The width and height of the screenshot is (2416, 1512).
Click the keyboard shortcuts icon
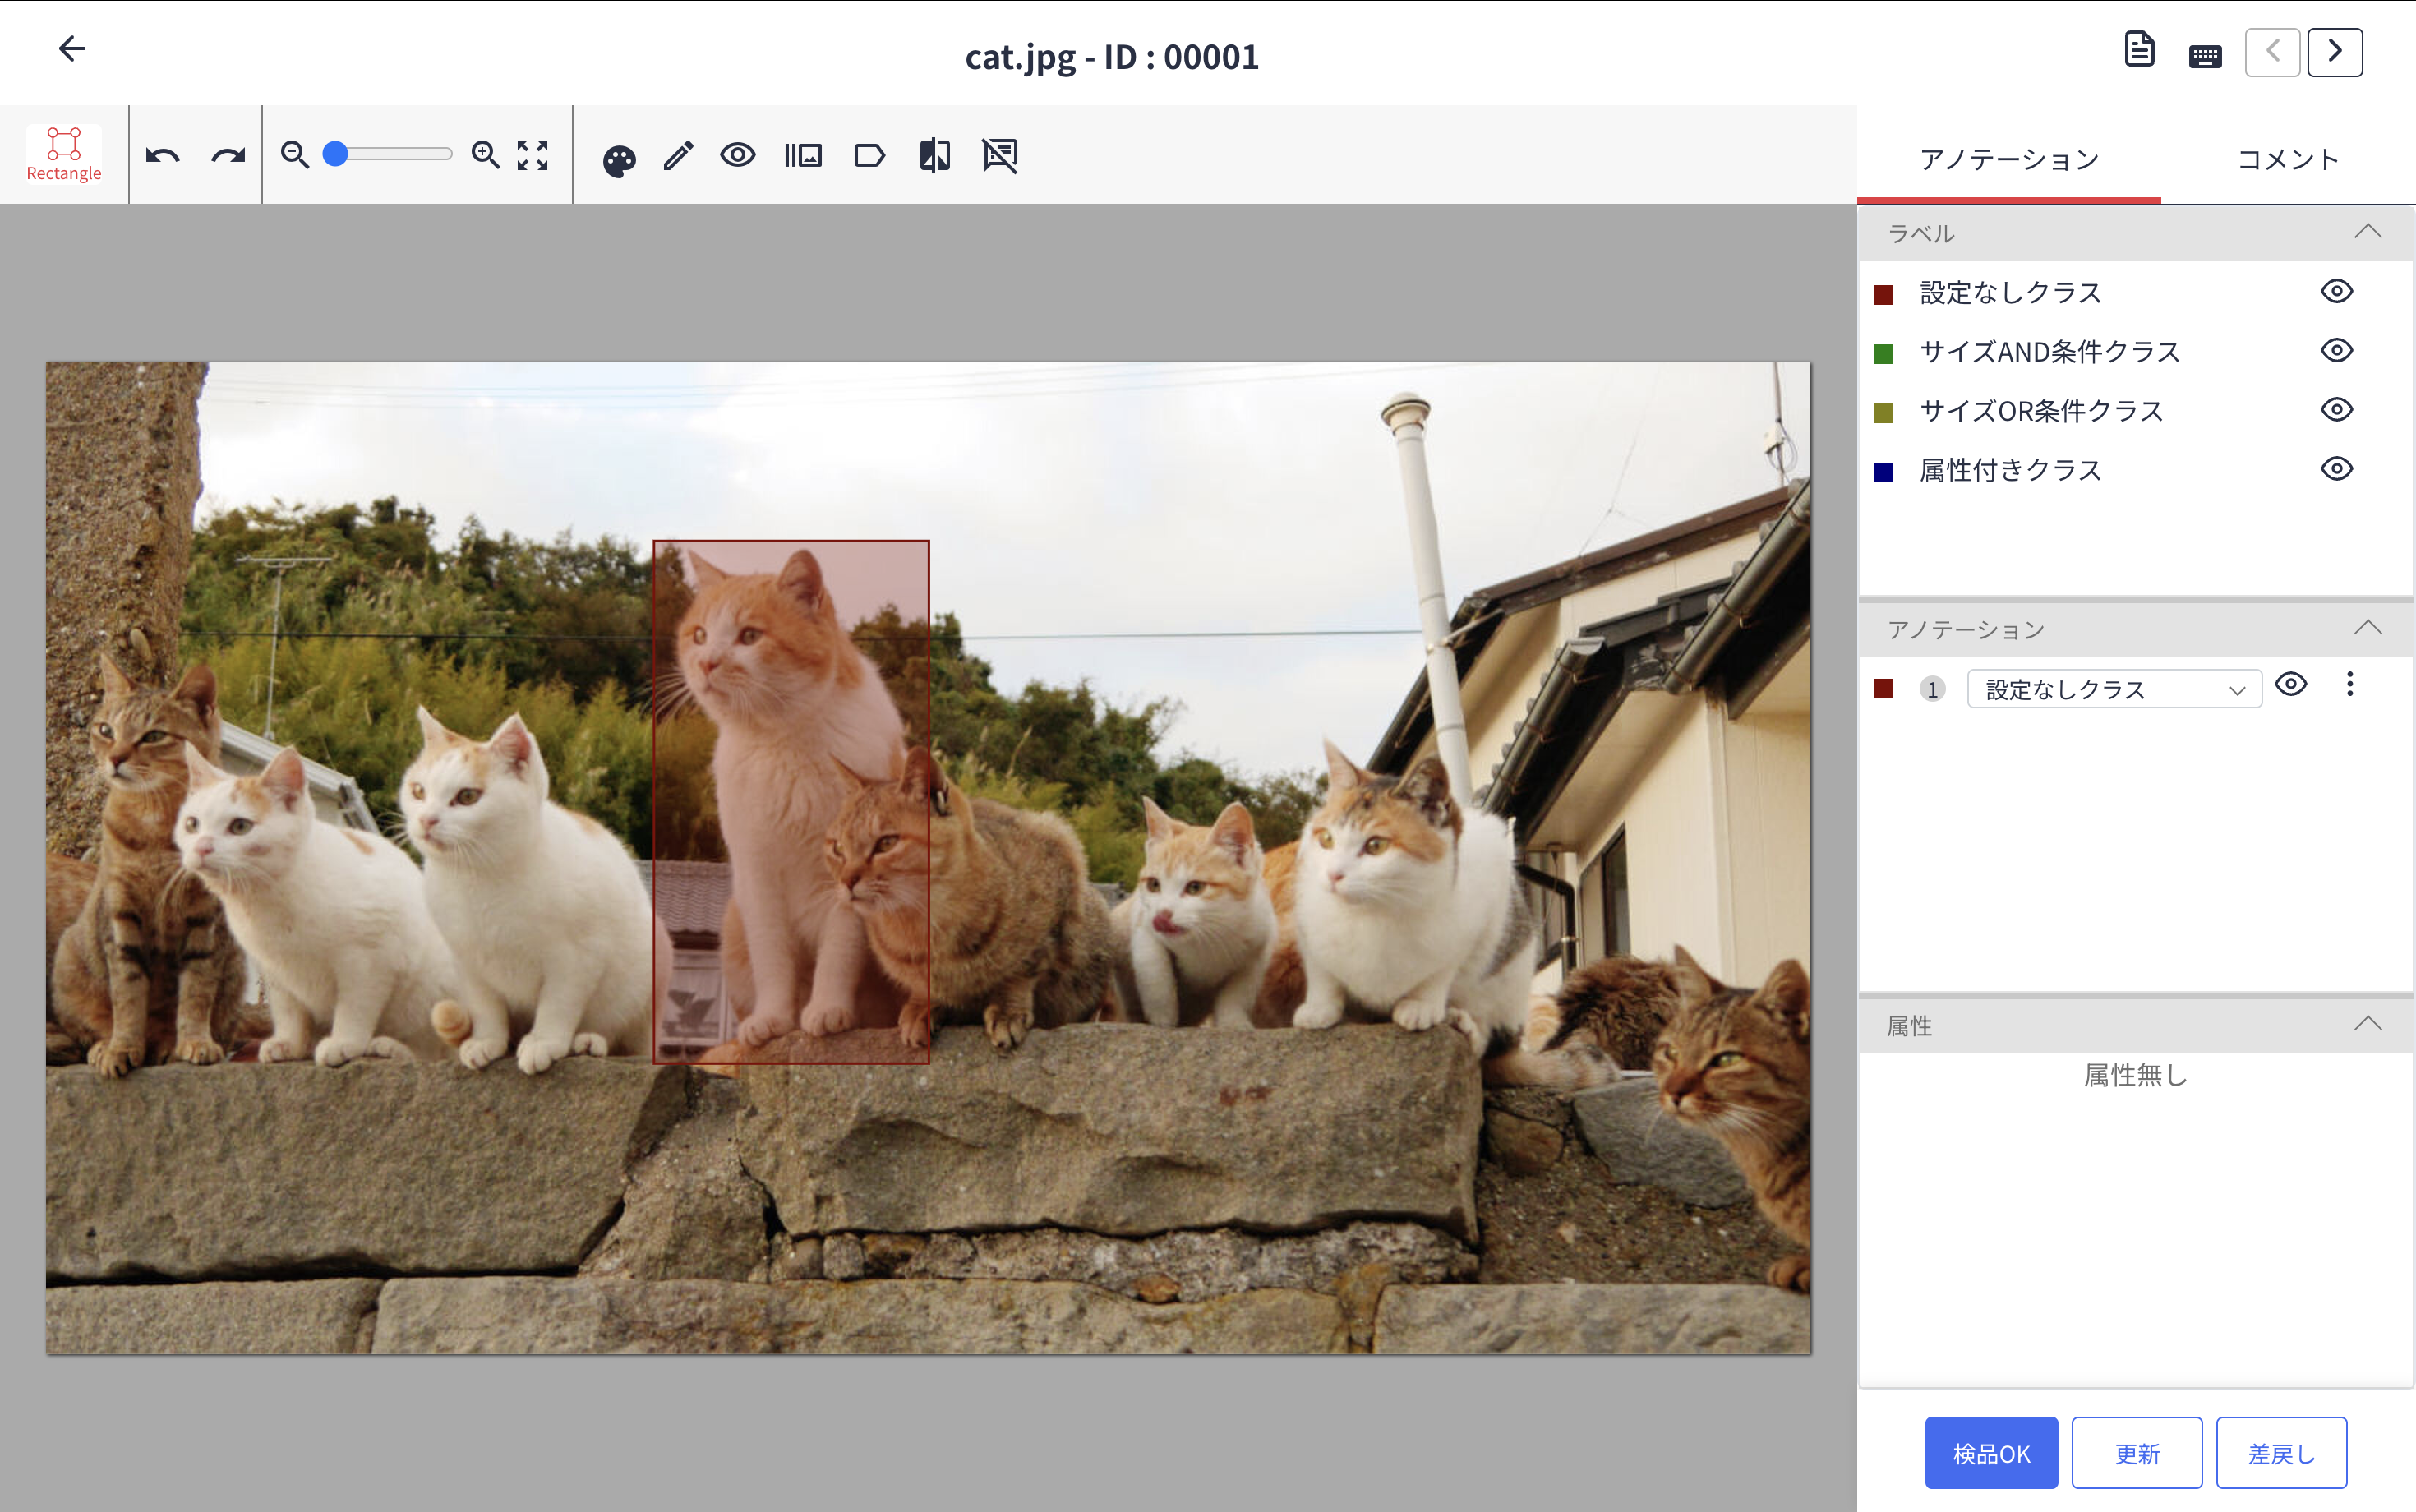tap(2204, 55)
